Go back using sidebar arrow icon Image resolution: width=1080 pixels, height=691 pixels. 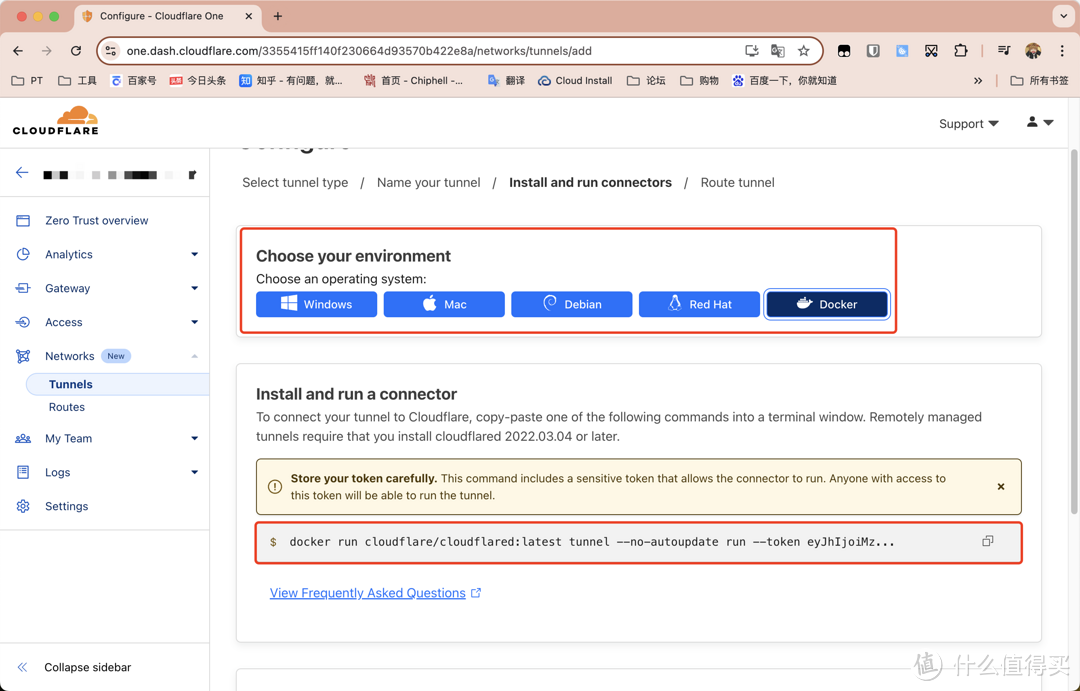(x=22, y=173)
